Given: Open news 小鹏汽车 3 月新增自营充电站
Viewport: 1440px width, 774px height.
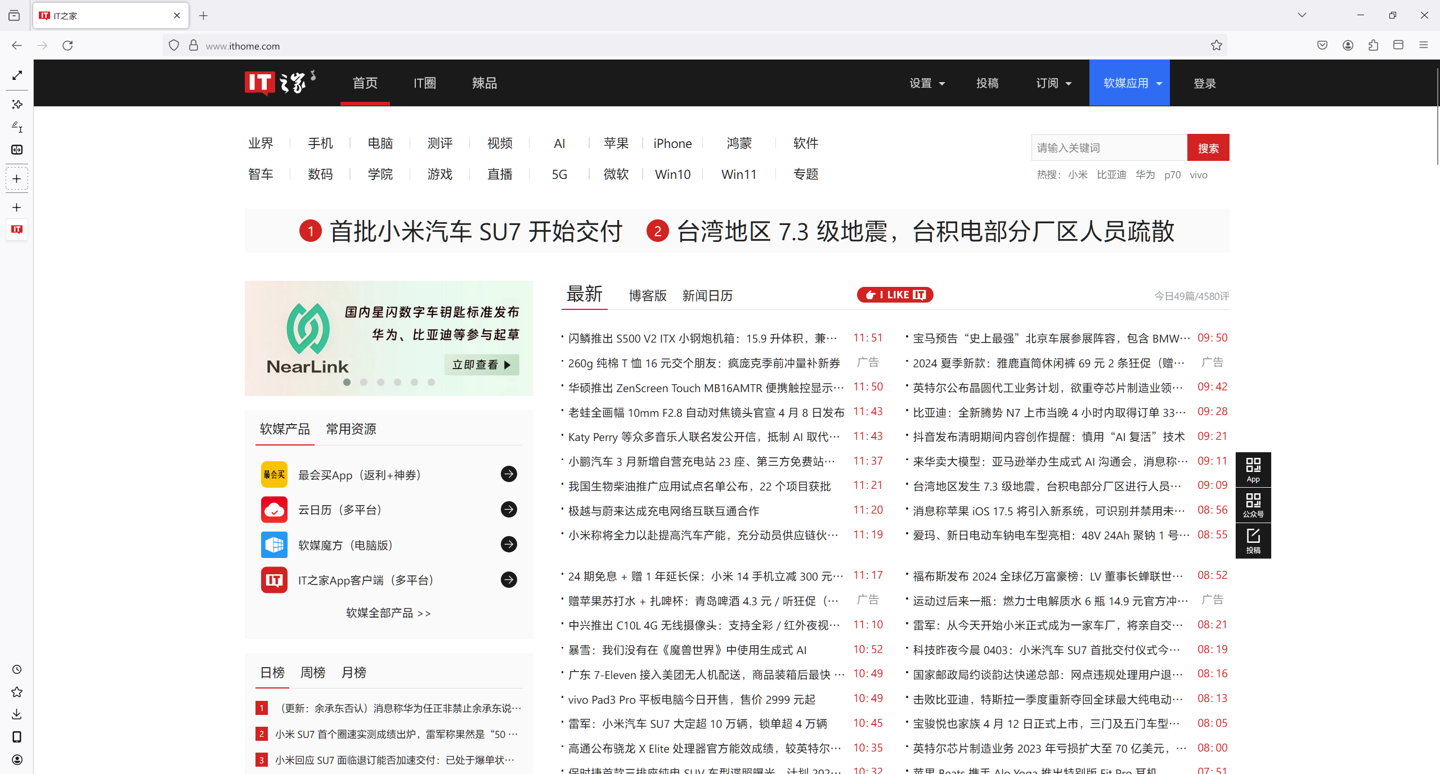Looking at the screenshot, I should [702, 461].
